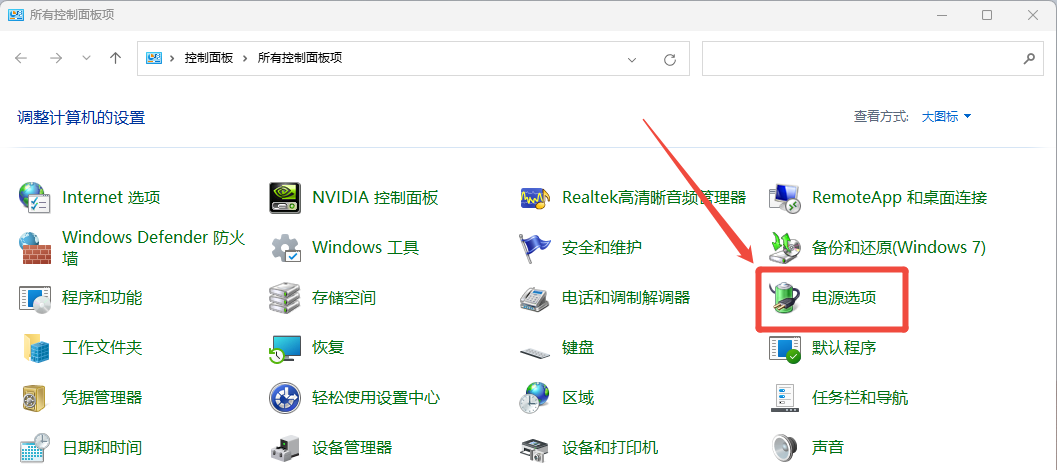Go back with the left arrow button

coord(21,59)
